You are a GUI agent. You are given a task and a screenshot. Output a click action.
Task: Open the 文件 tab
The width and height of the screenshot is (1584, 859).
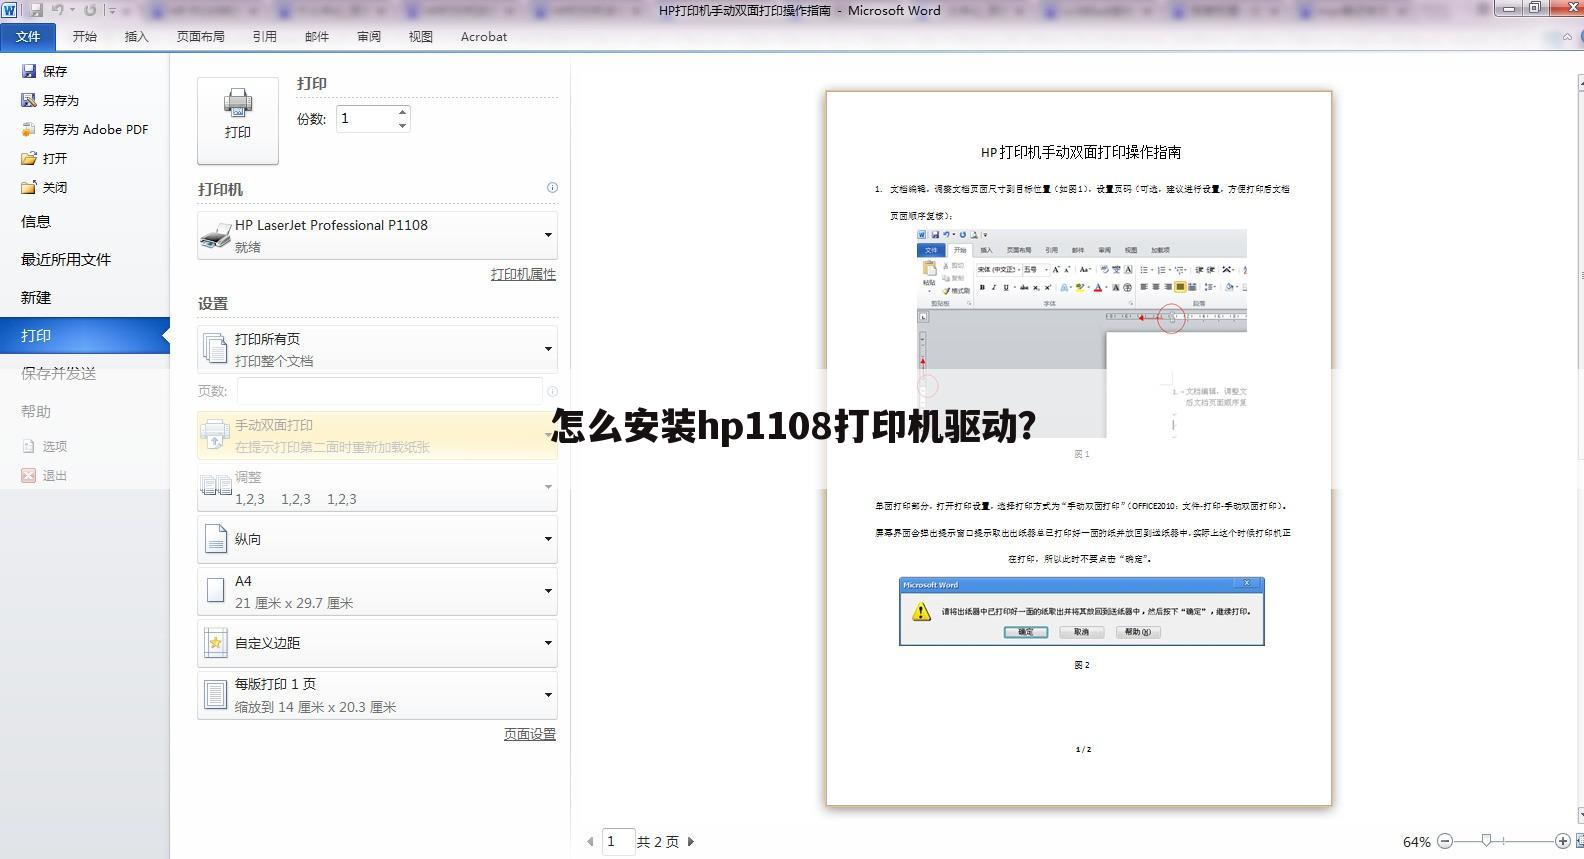[28, 37]
